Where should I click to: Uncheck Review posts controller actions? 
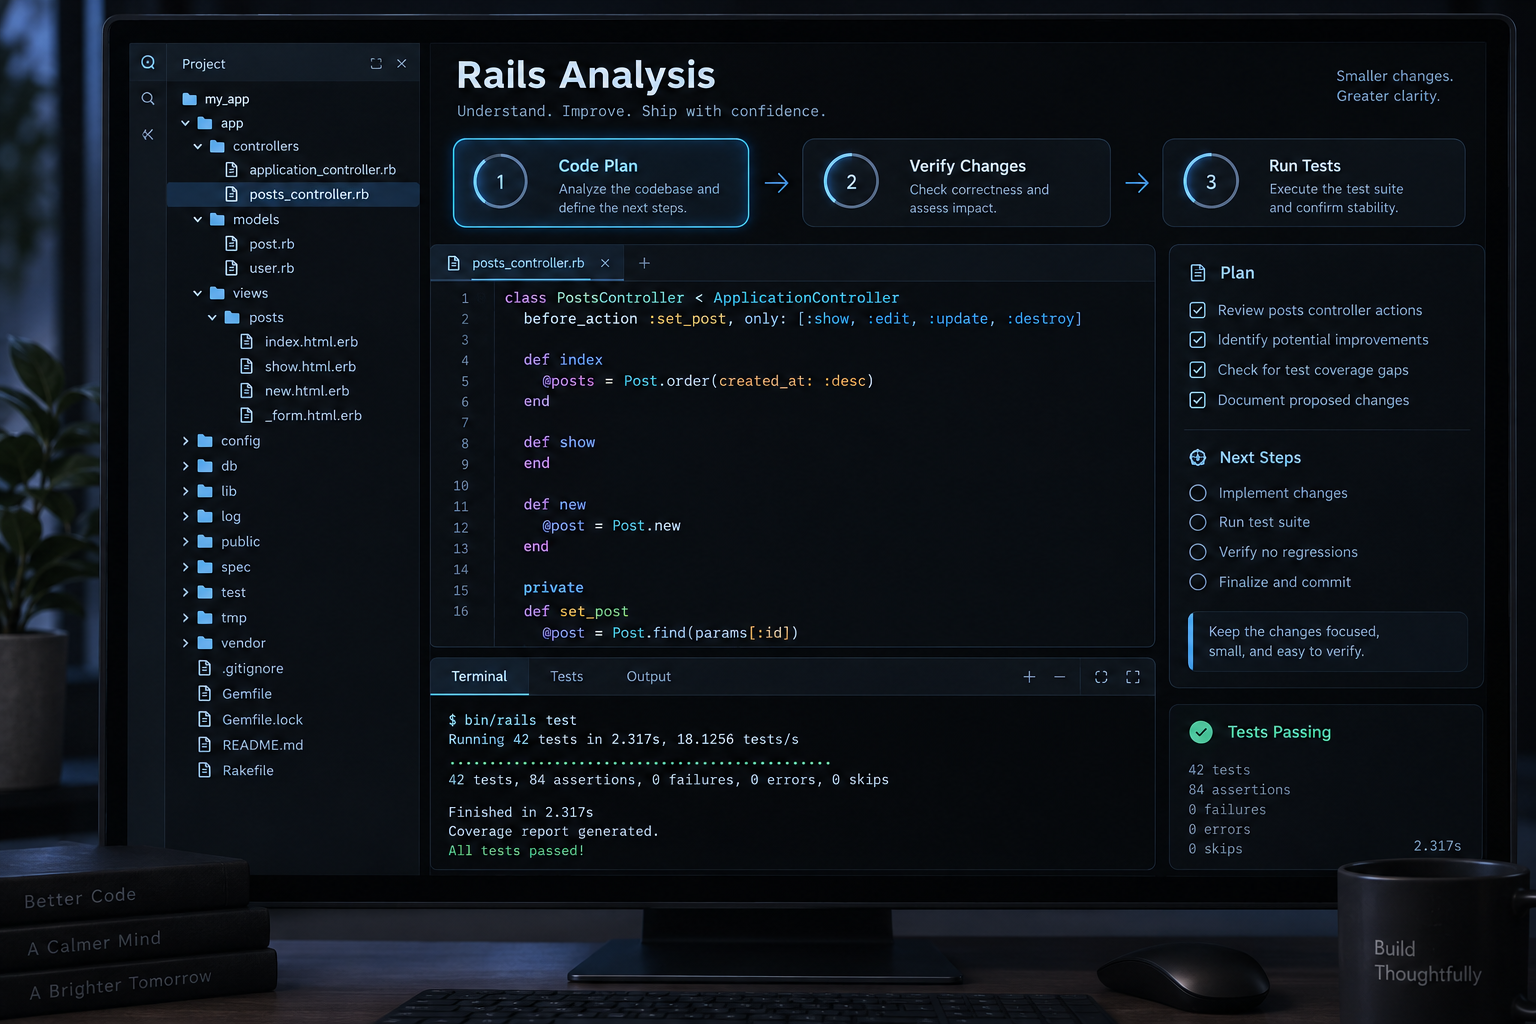(1197, 310)
